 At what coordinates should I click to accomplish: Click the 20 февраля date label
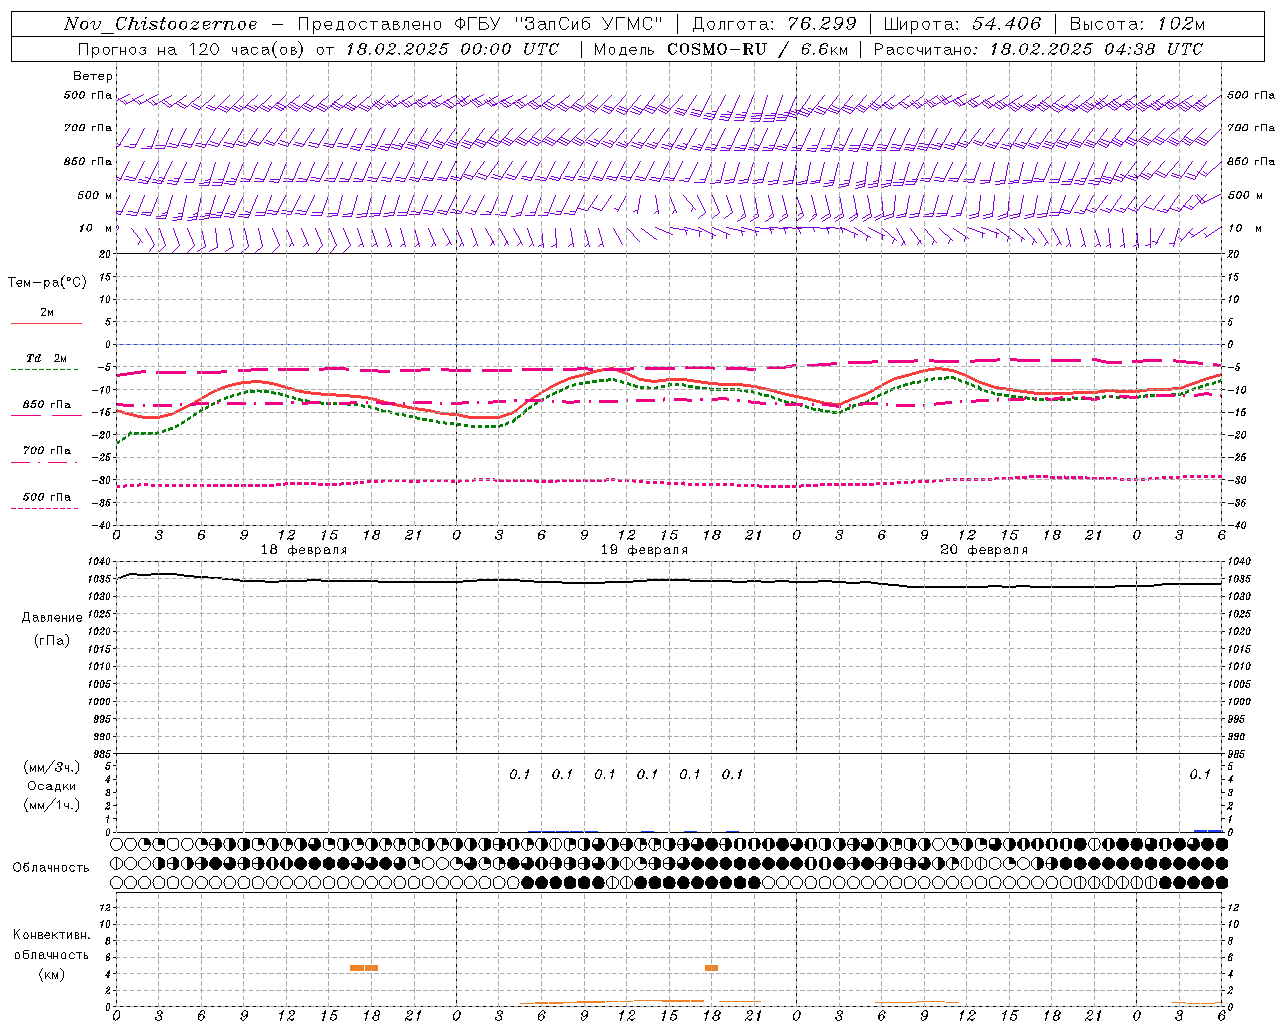(984, 550)
